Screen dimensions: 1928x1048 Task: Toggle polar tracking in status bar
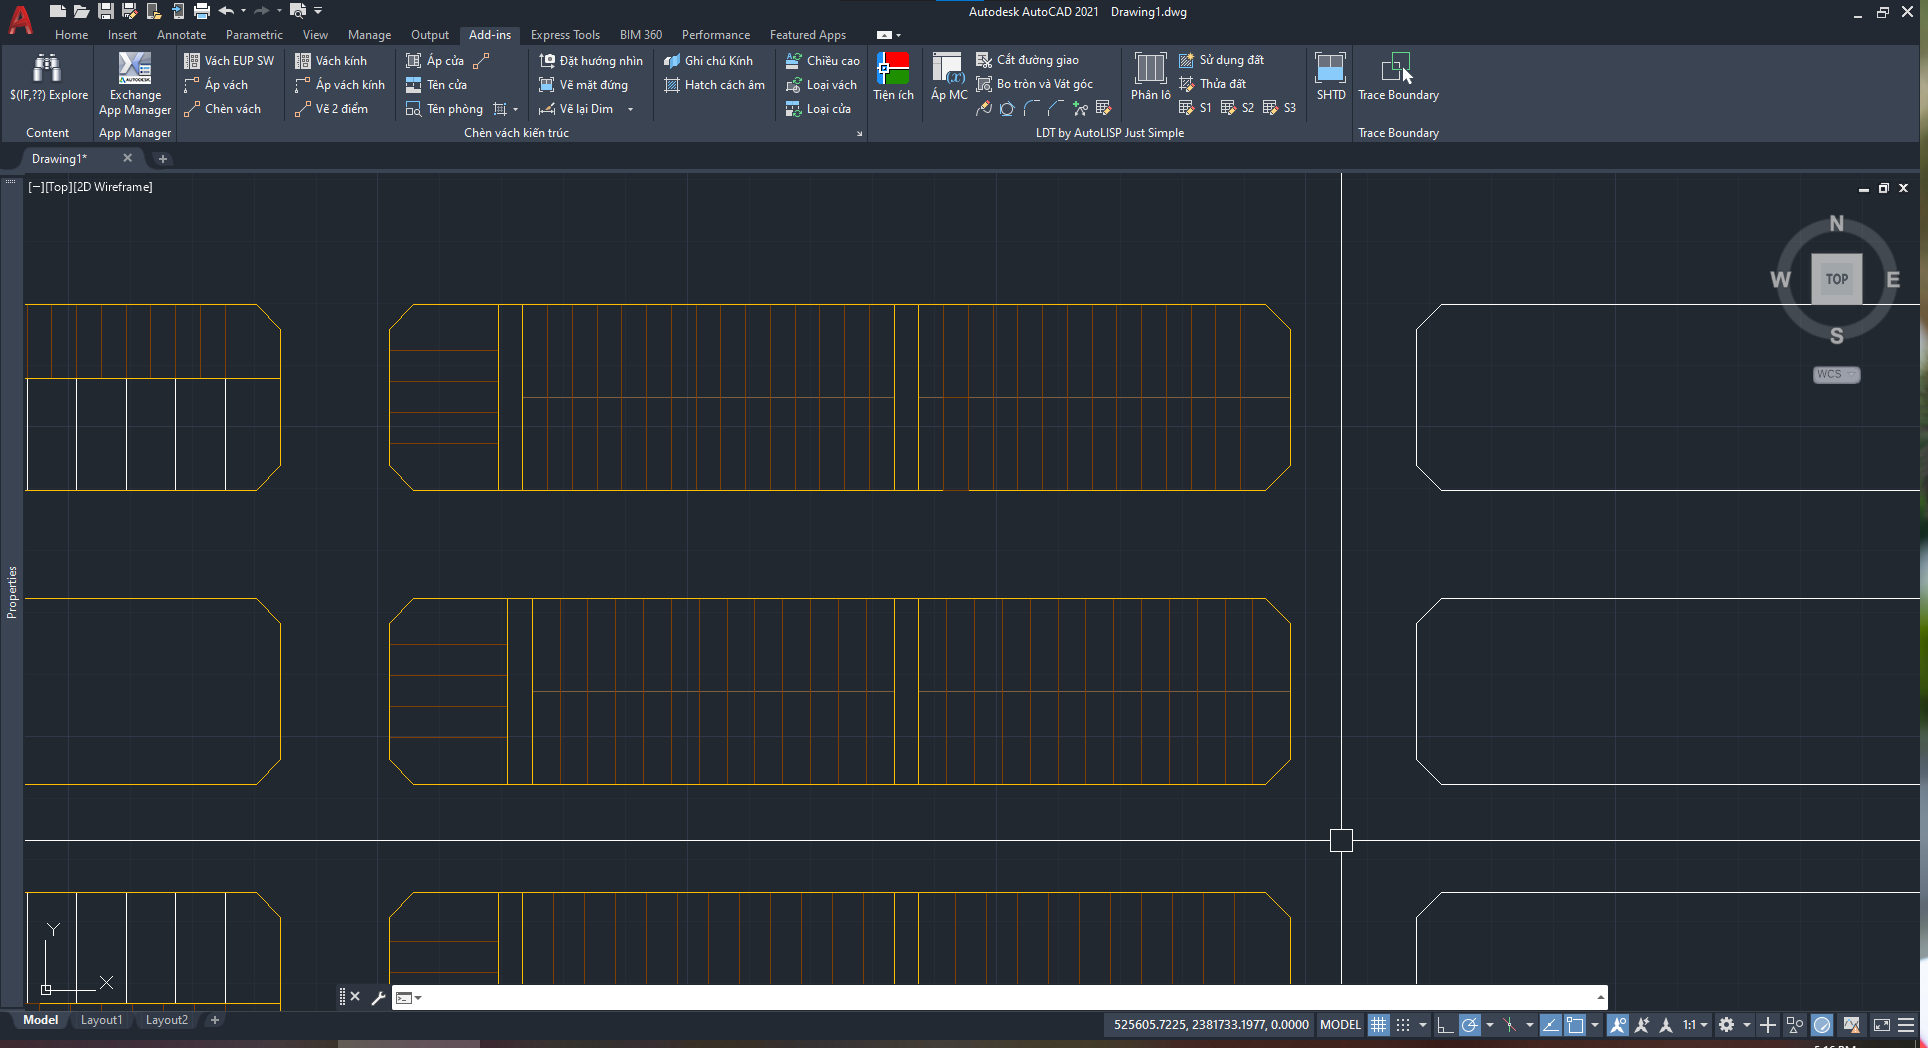(x=1469, y=1025)
